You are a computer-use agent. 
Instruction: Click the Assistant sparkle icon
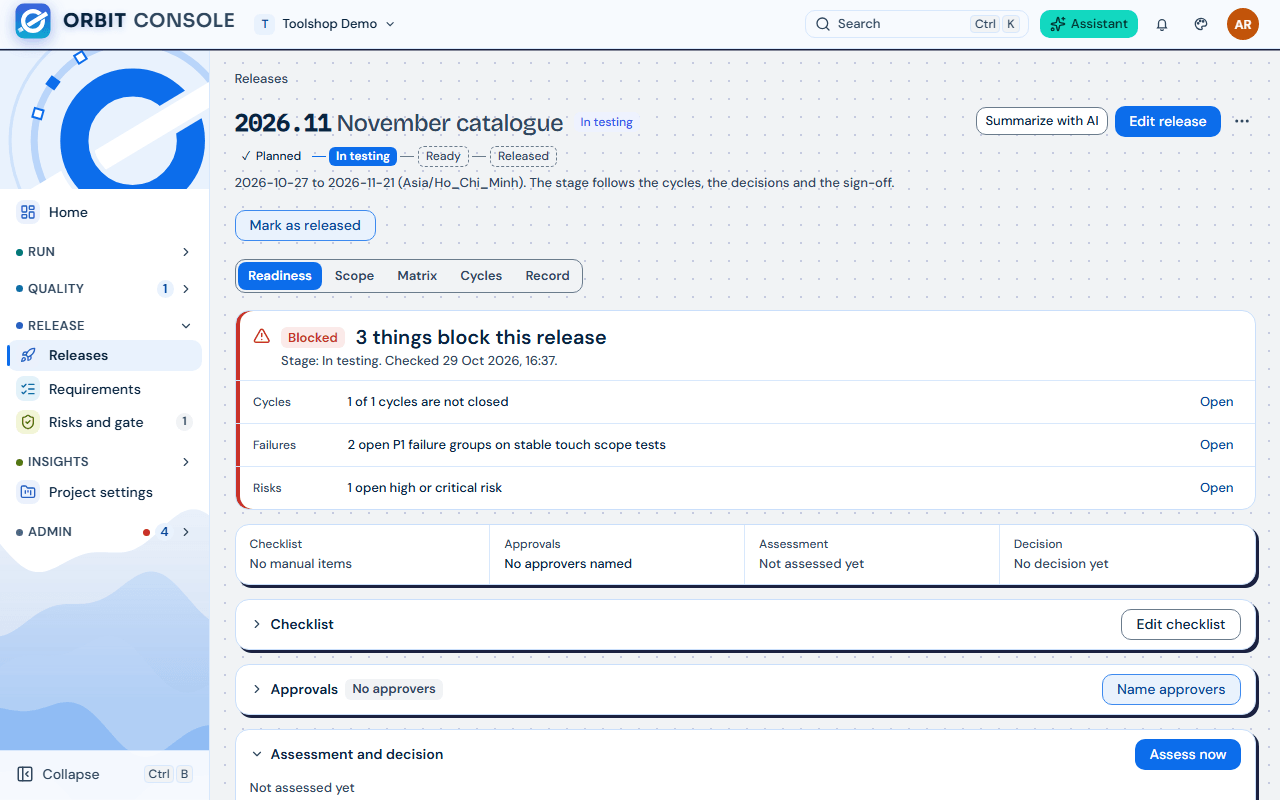(x=1058, y=24)
